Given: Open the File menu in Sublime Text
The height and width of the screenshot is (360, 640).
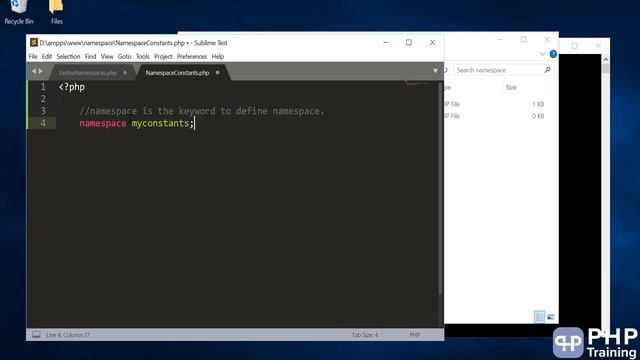Looking at the screenshot, I should 33,56.
